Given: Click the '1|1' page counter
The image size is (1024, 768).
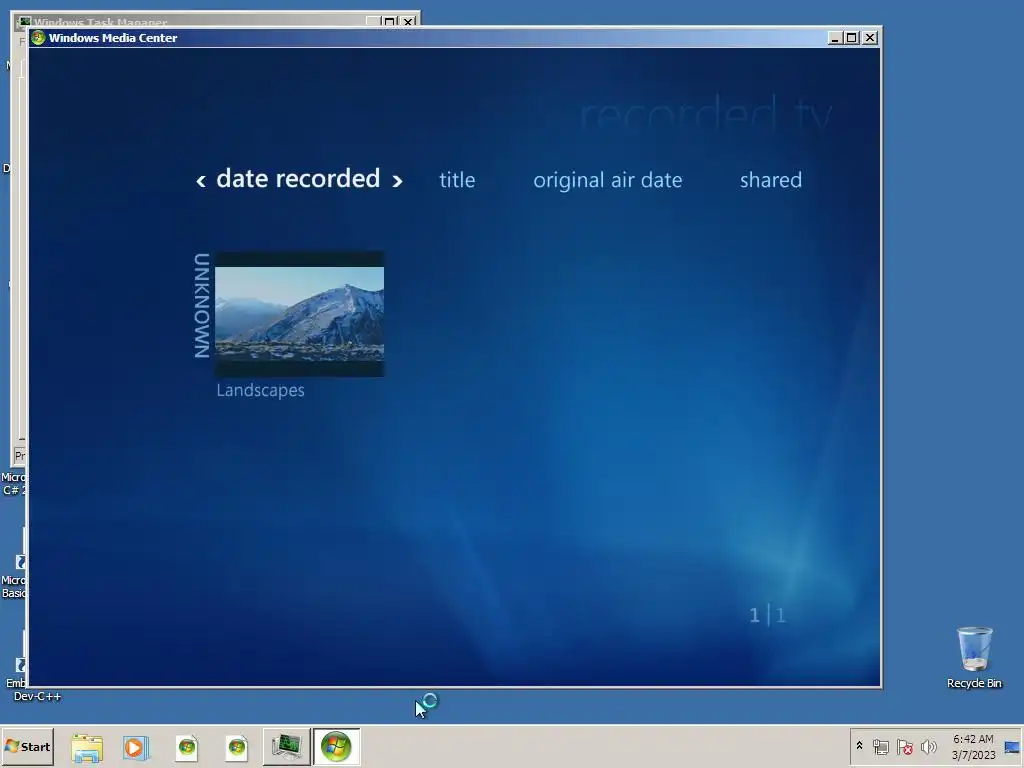Looking at the screenshot, I should (x=767, y=615).
